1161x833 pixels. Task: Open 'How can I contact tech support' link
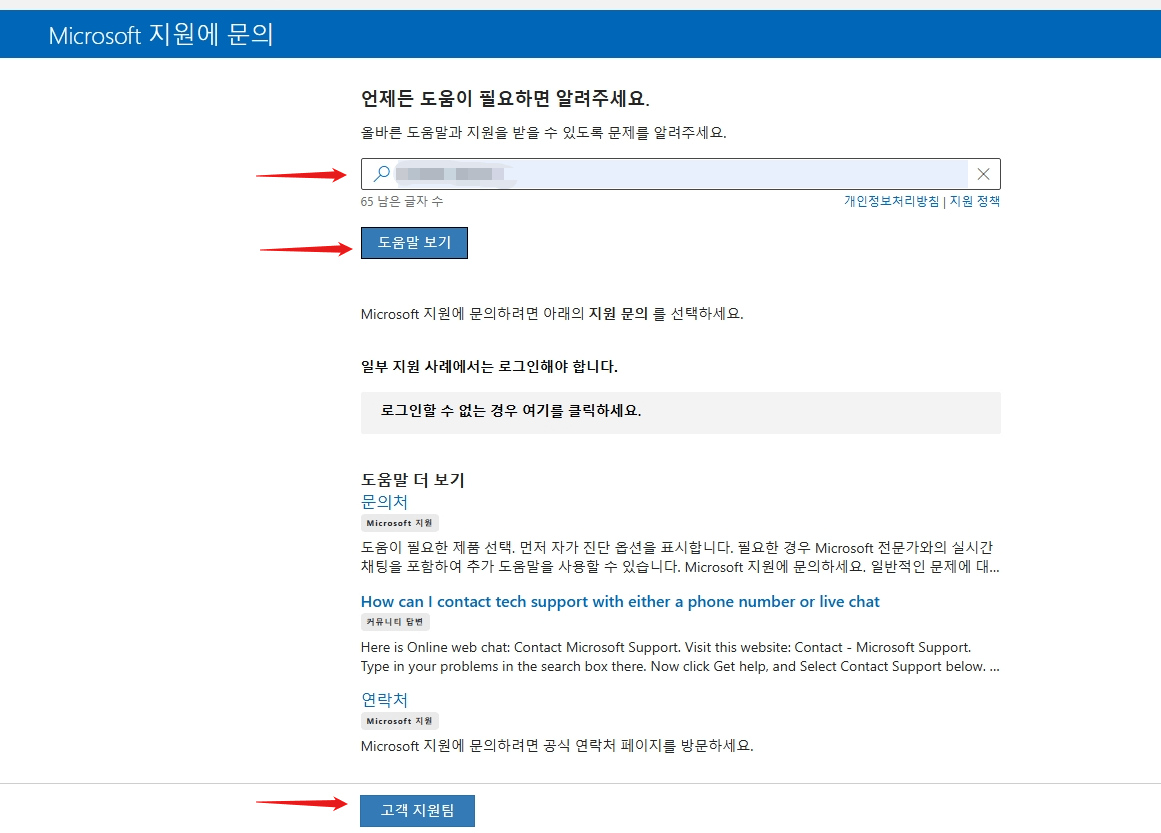point(620,602)
